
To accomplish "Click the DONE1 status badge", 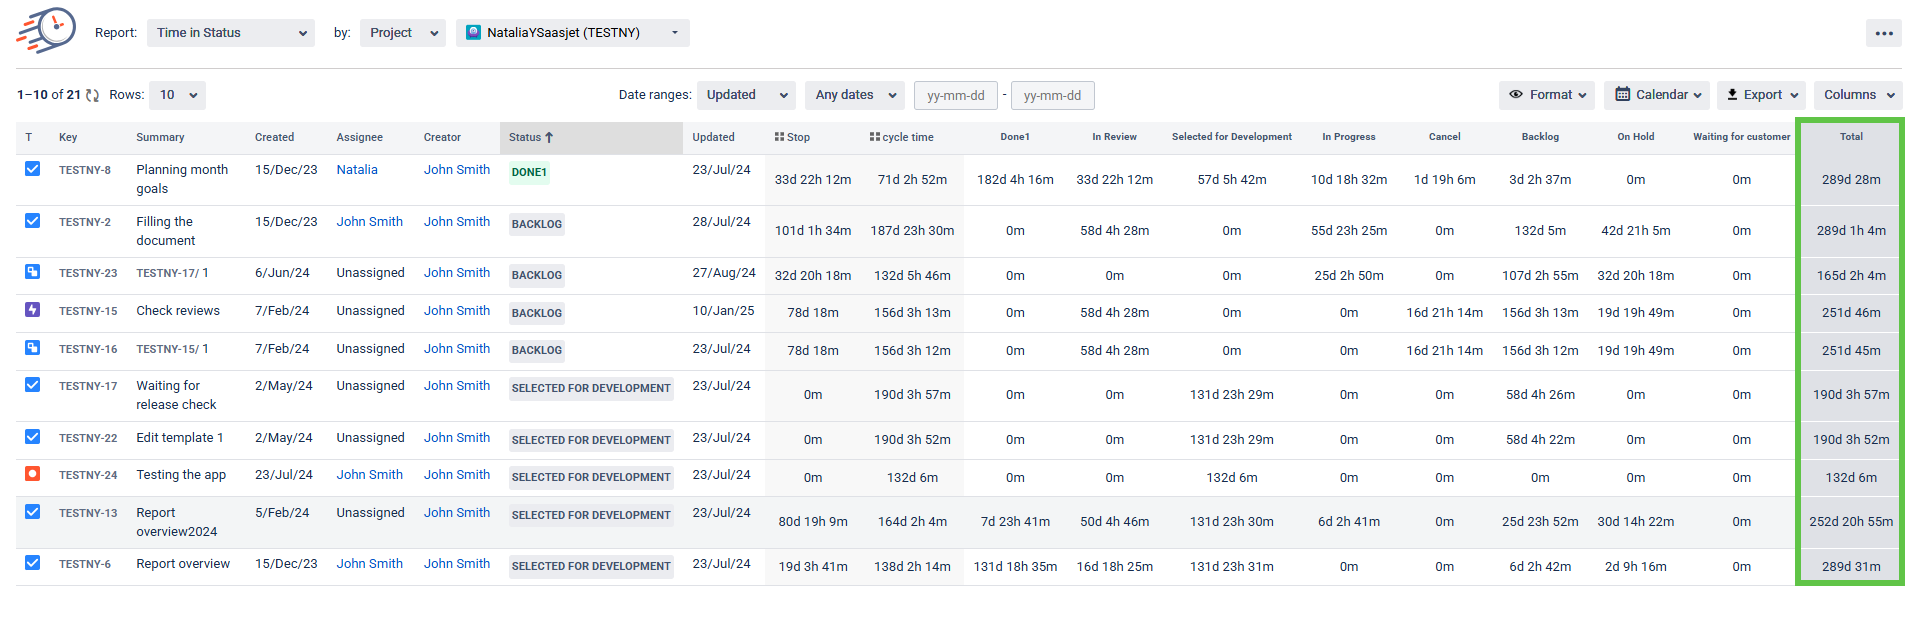I will click(529, 172).
